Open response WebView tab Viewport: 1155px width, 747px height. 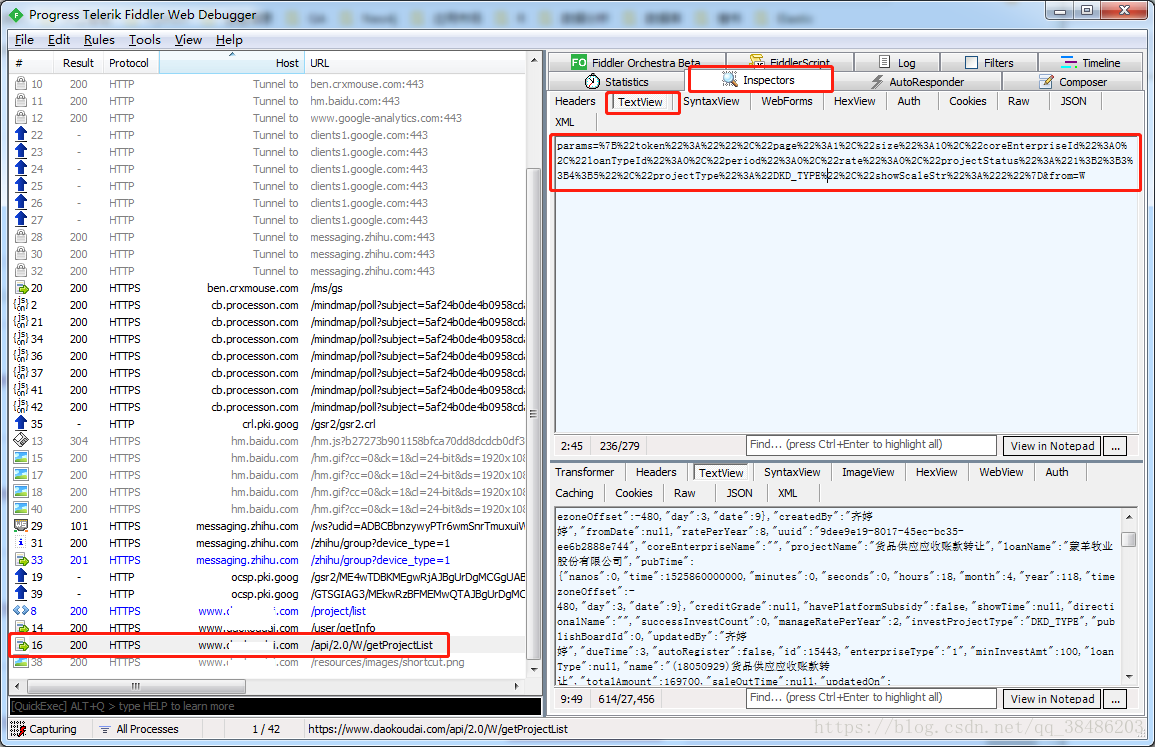[x=1001, y=472]
